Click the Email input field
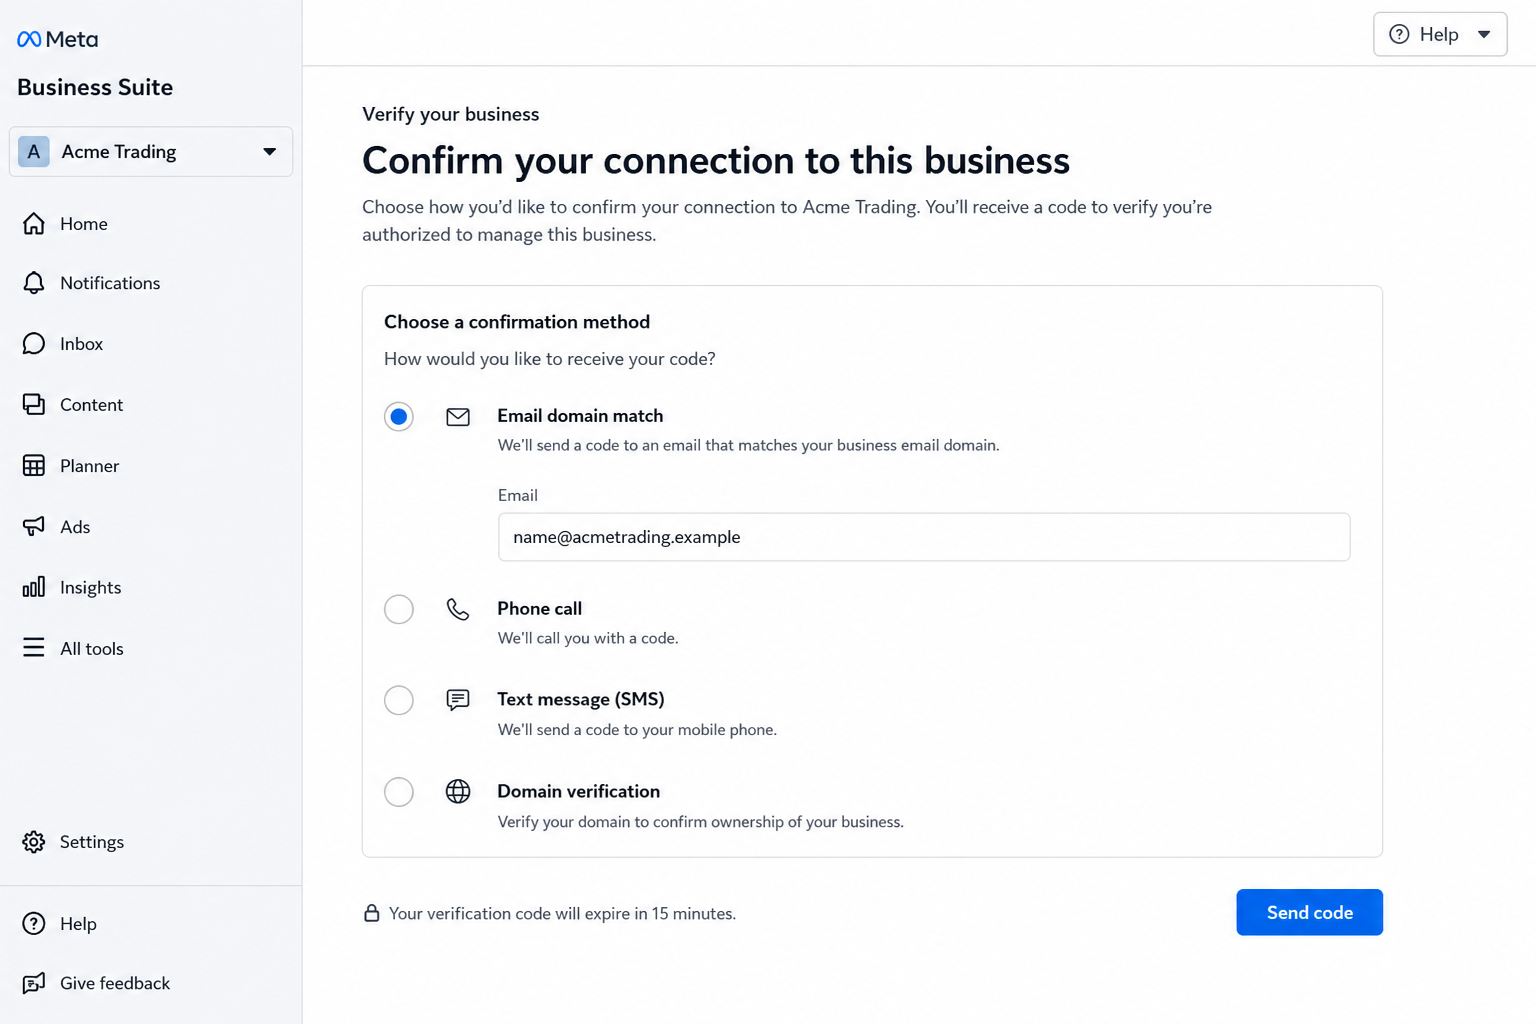 pos(924,537)
